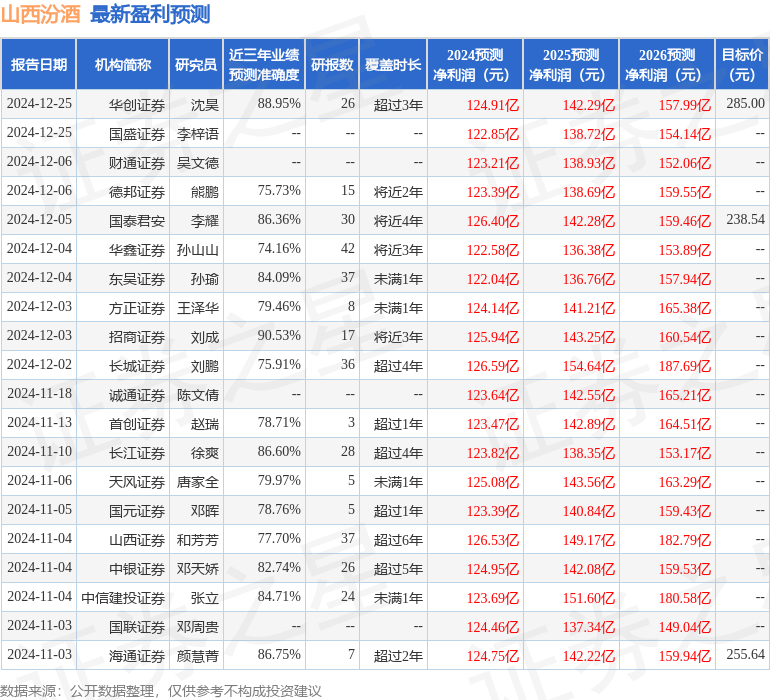The image size is (770, 700).
Task: Click the 数据来源 disclaimer footer text
Action: (161, 691)
